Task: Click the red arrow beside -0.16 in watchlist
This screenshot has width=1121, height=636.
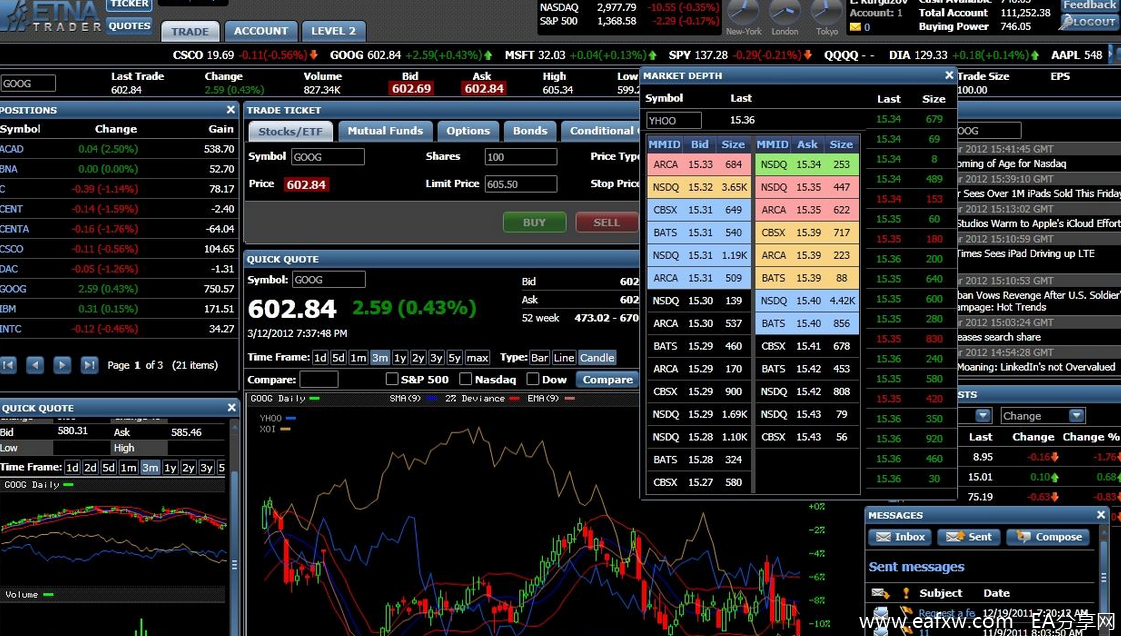Action: (1055, 457)
